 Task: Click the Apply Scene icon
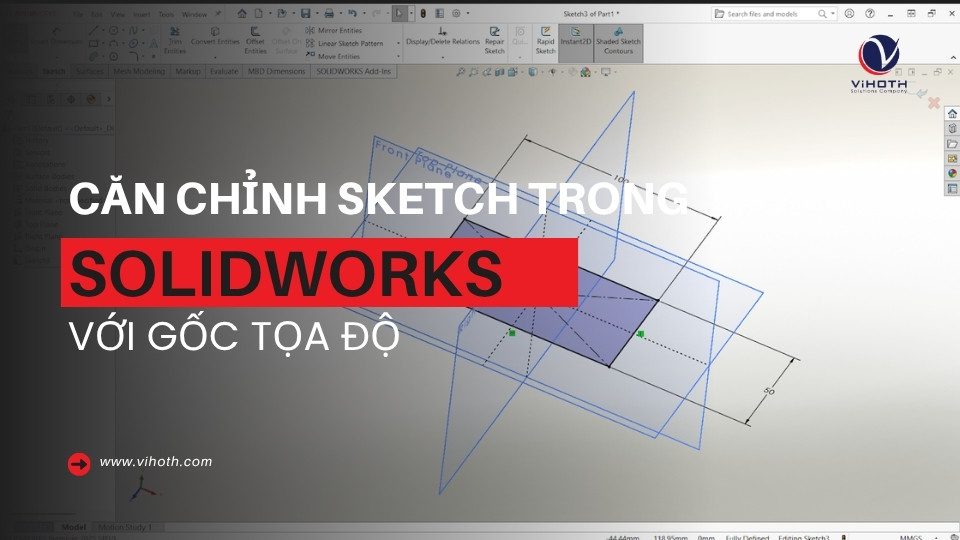(x=585, y=72)
